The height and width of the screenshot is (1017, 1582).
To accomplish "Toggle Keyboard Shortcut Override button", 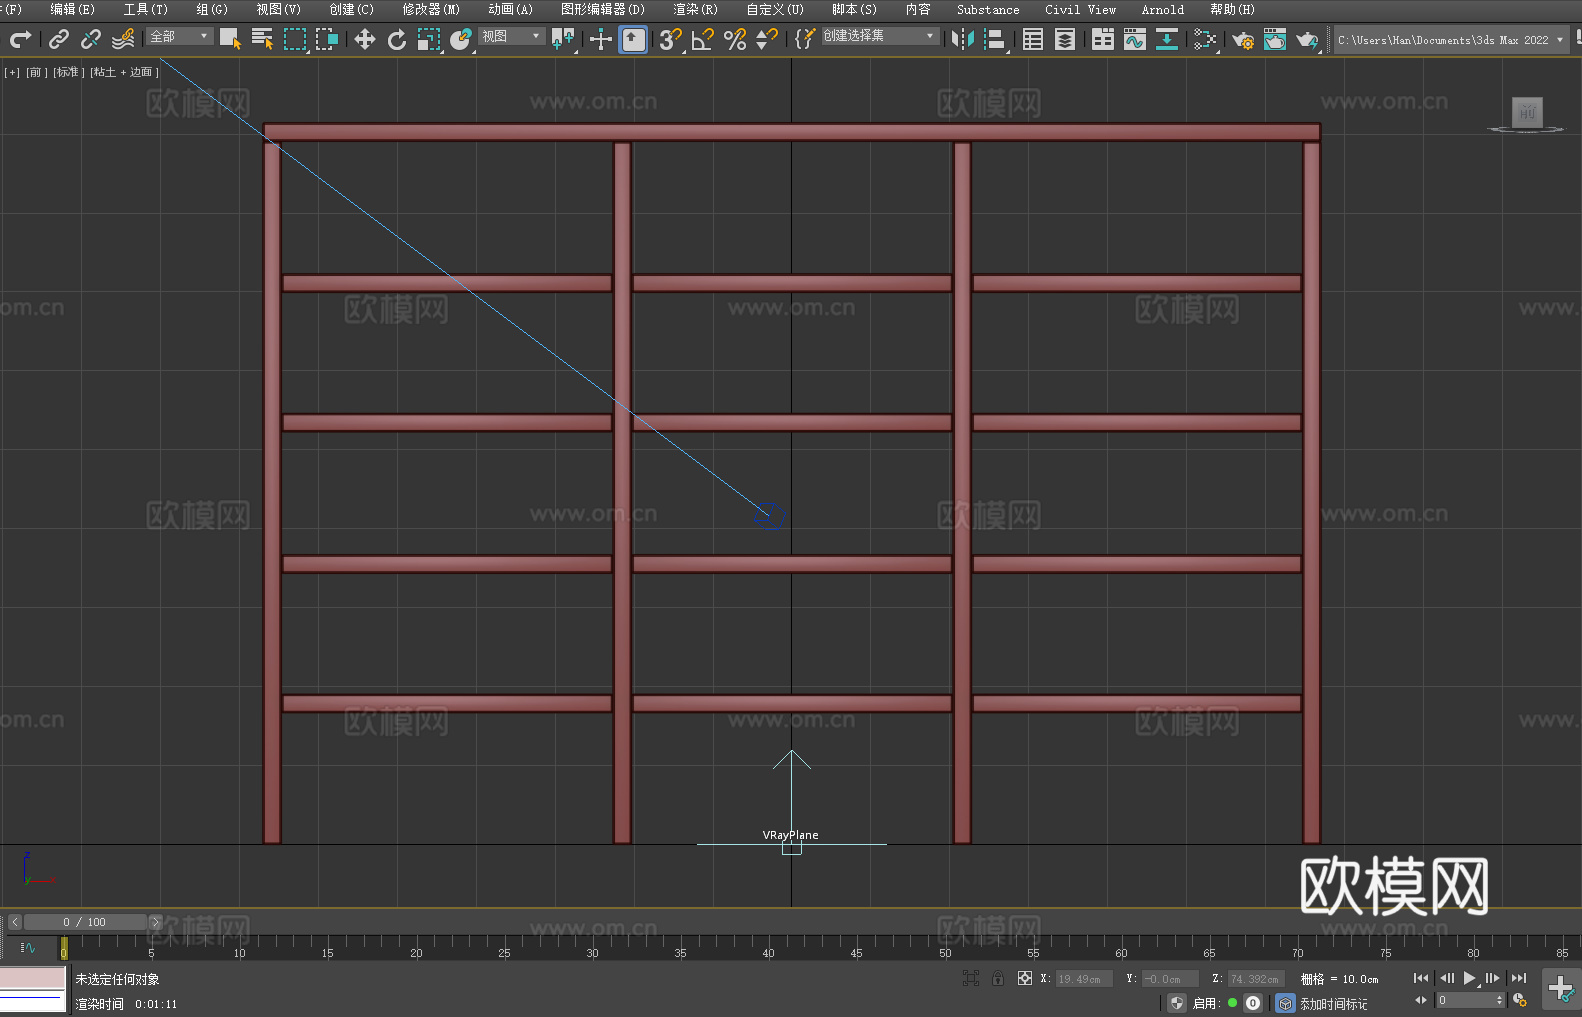I will (x=633, y=39).
